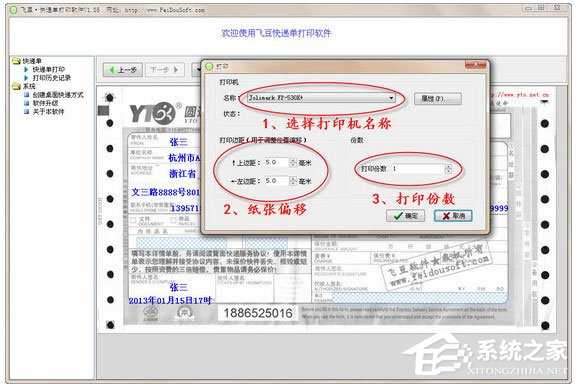Open 关于本软件 in the sidebar tree
Screen dimensions: 577x384
coord(49,111)
